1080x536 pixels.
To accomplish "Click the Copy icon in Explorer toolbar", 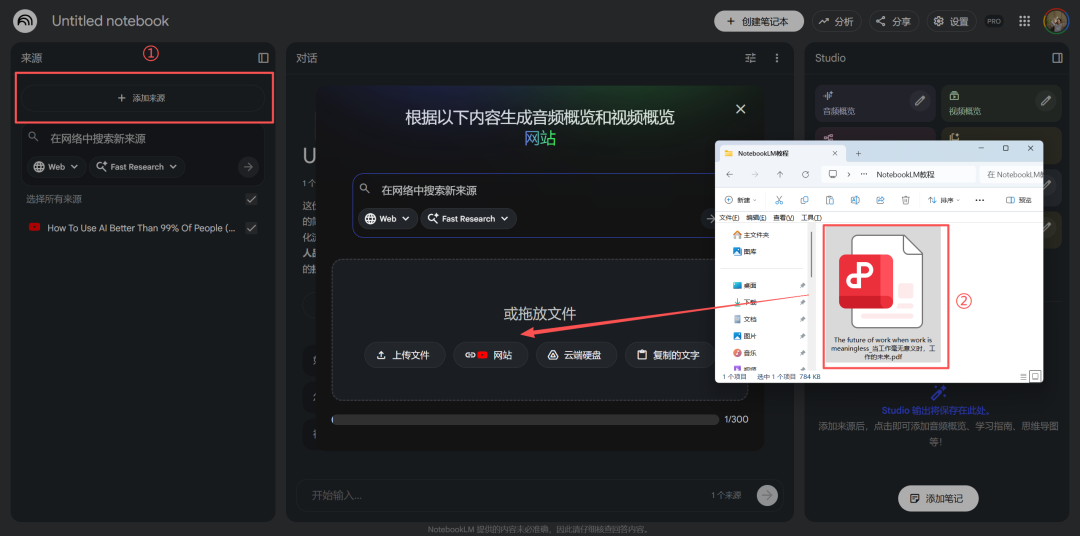I will (x=804, y=200).
